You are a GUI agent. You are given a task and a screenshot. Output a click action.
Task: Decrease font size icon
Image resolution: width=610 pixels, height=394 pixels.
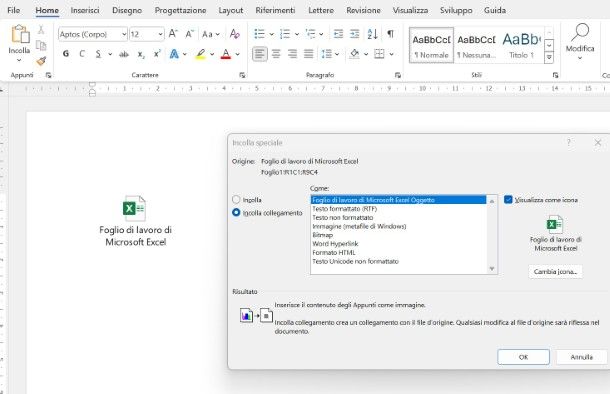(189, 34)
